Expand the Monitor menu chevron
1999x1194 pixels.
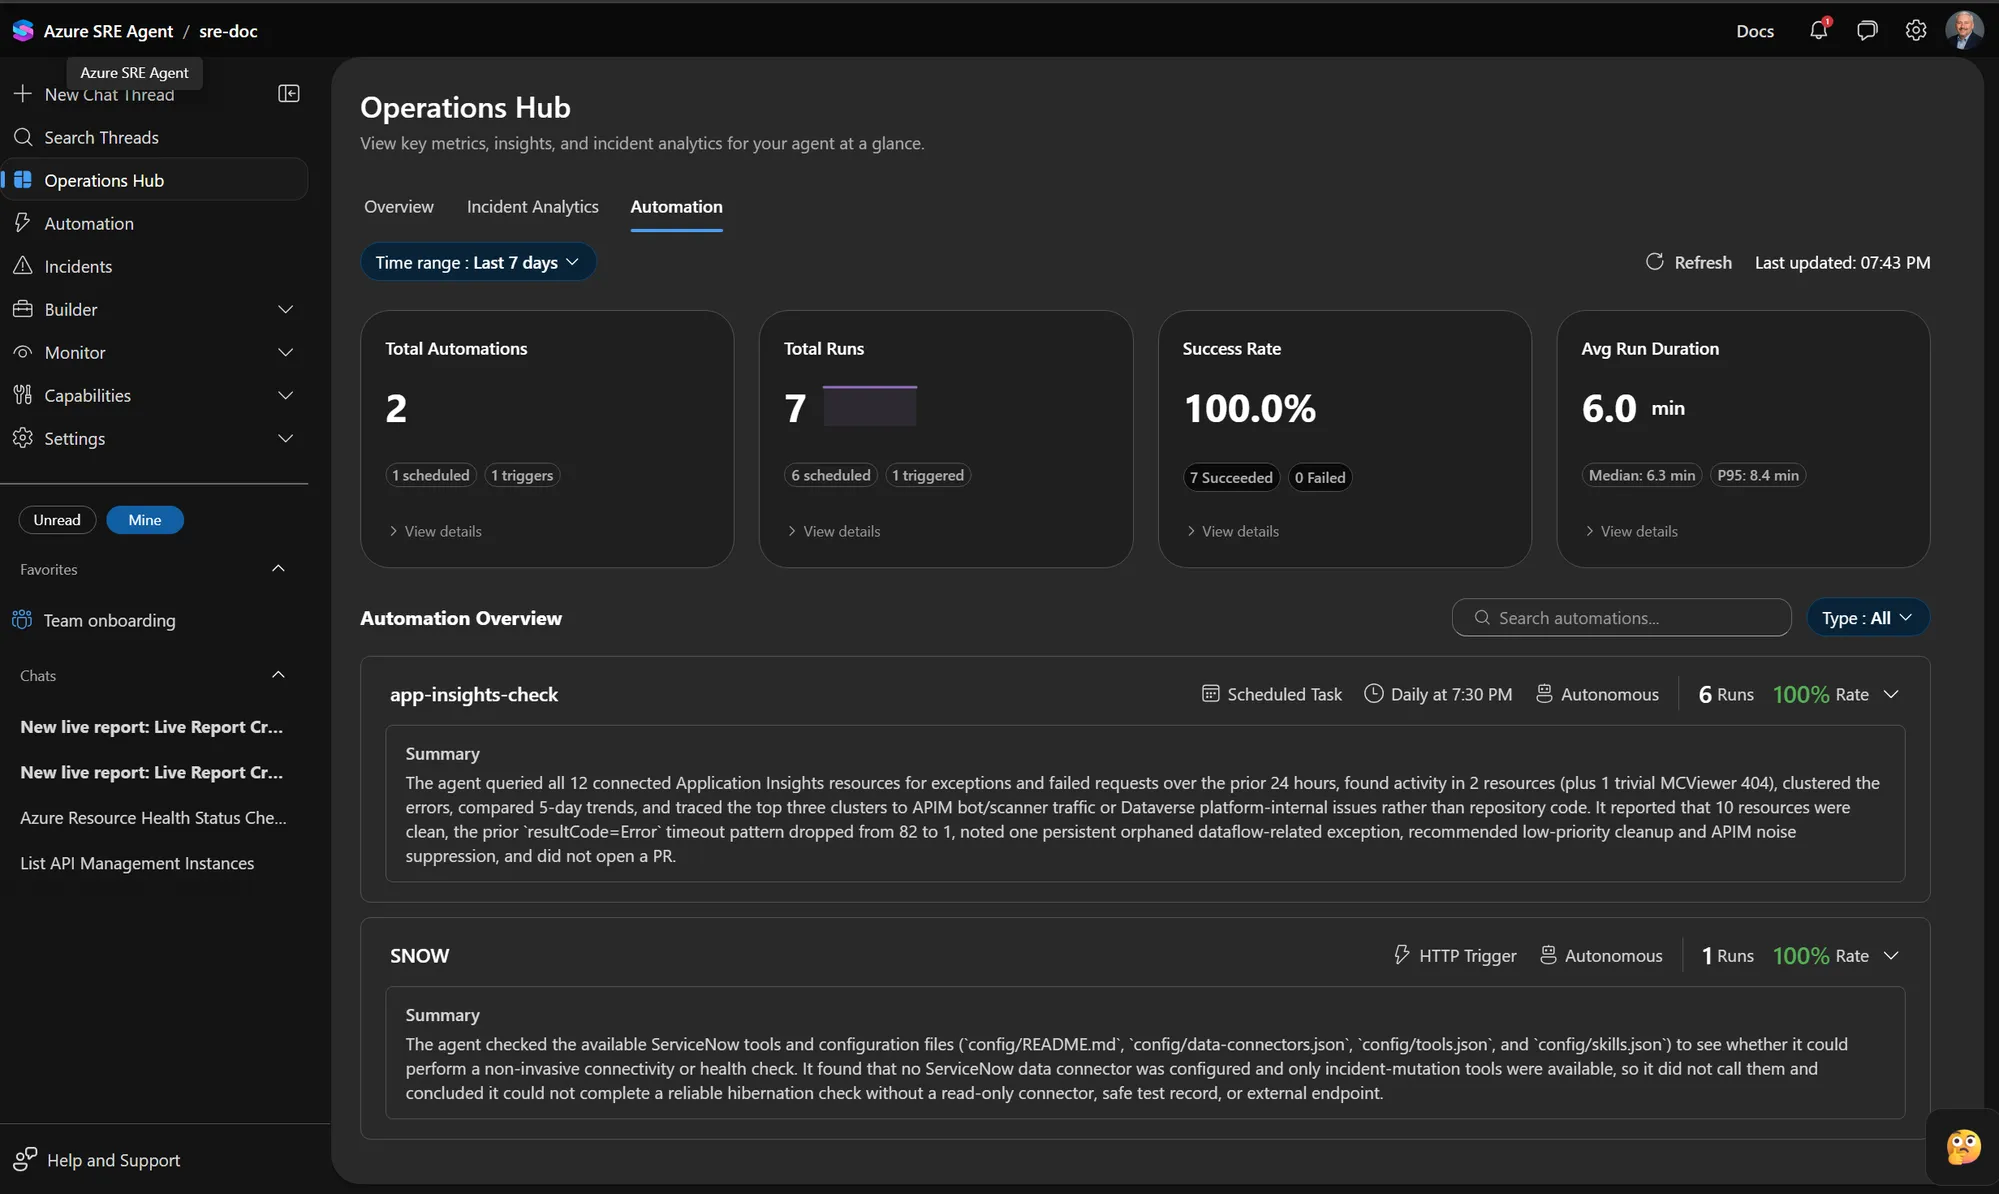(286, 352)
